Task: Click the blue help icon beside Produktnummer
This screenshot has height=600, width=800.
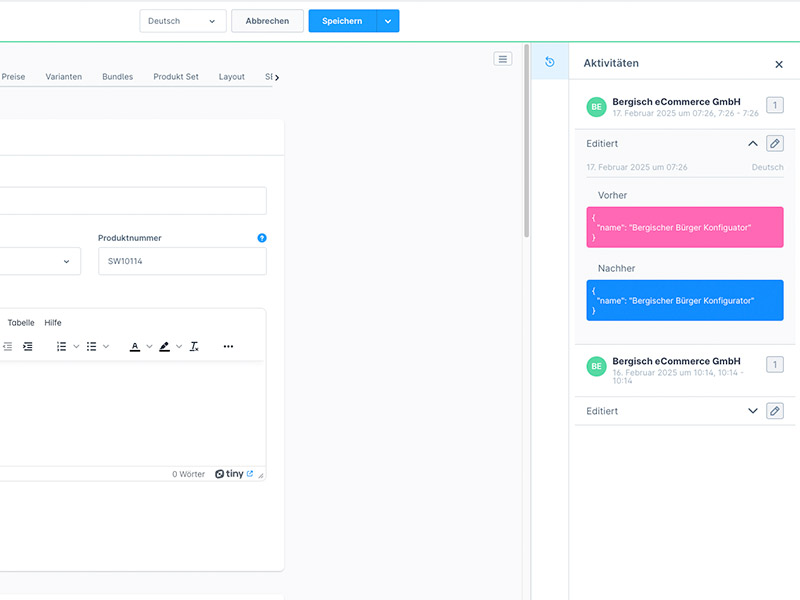Action: click(262, 238)
